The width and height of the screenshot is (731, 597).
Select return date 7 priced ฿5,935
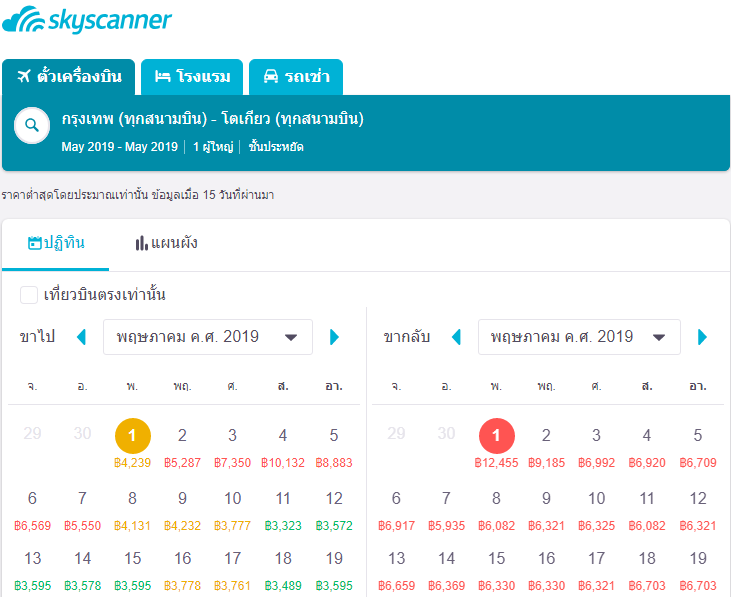[446, 505]
